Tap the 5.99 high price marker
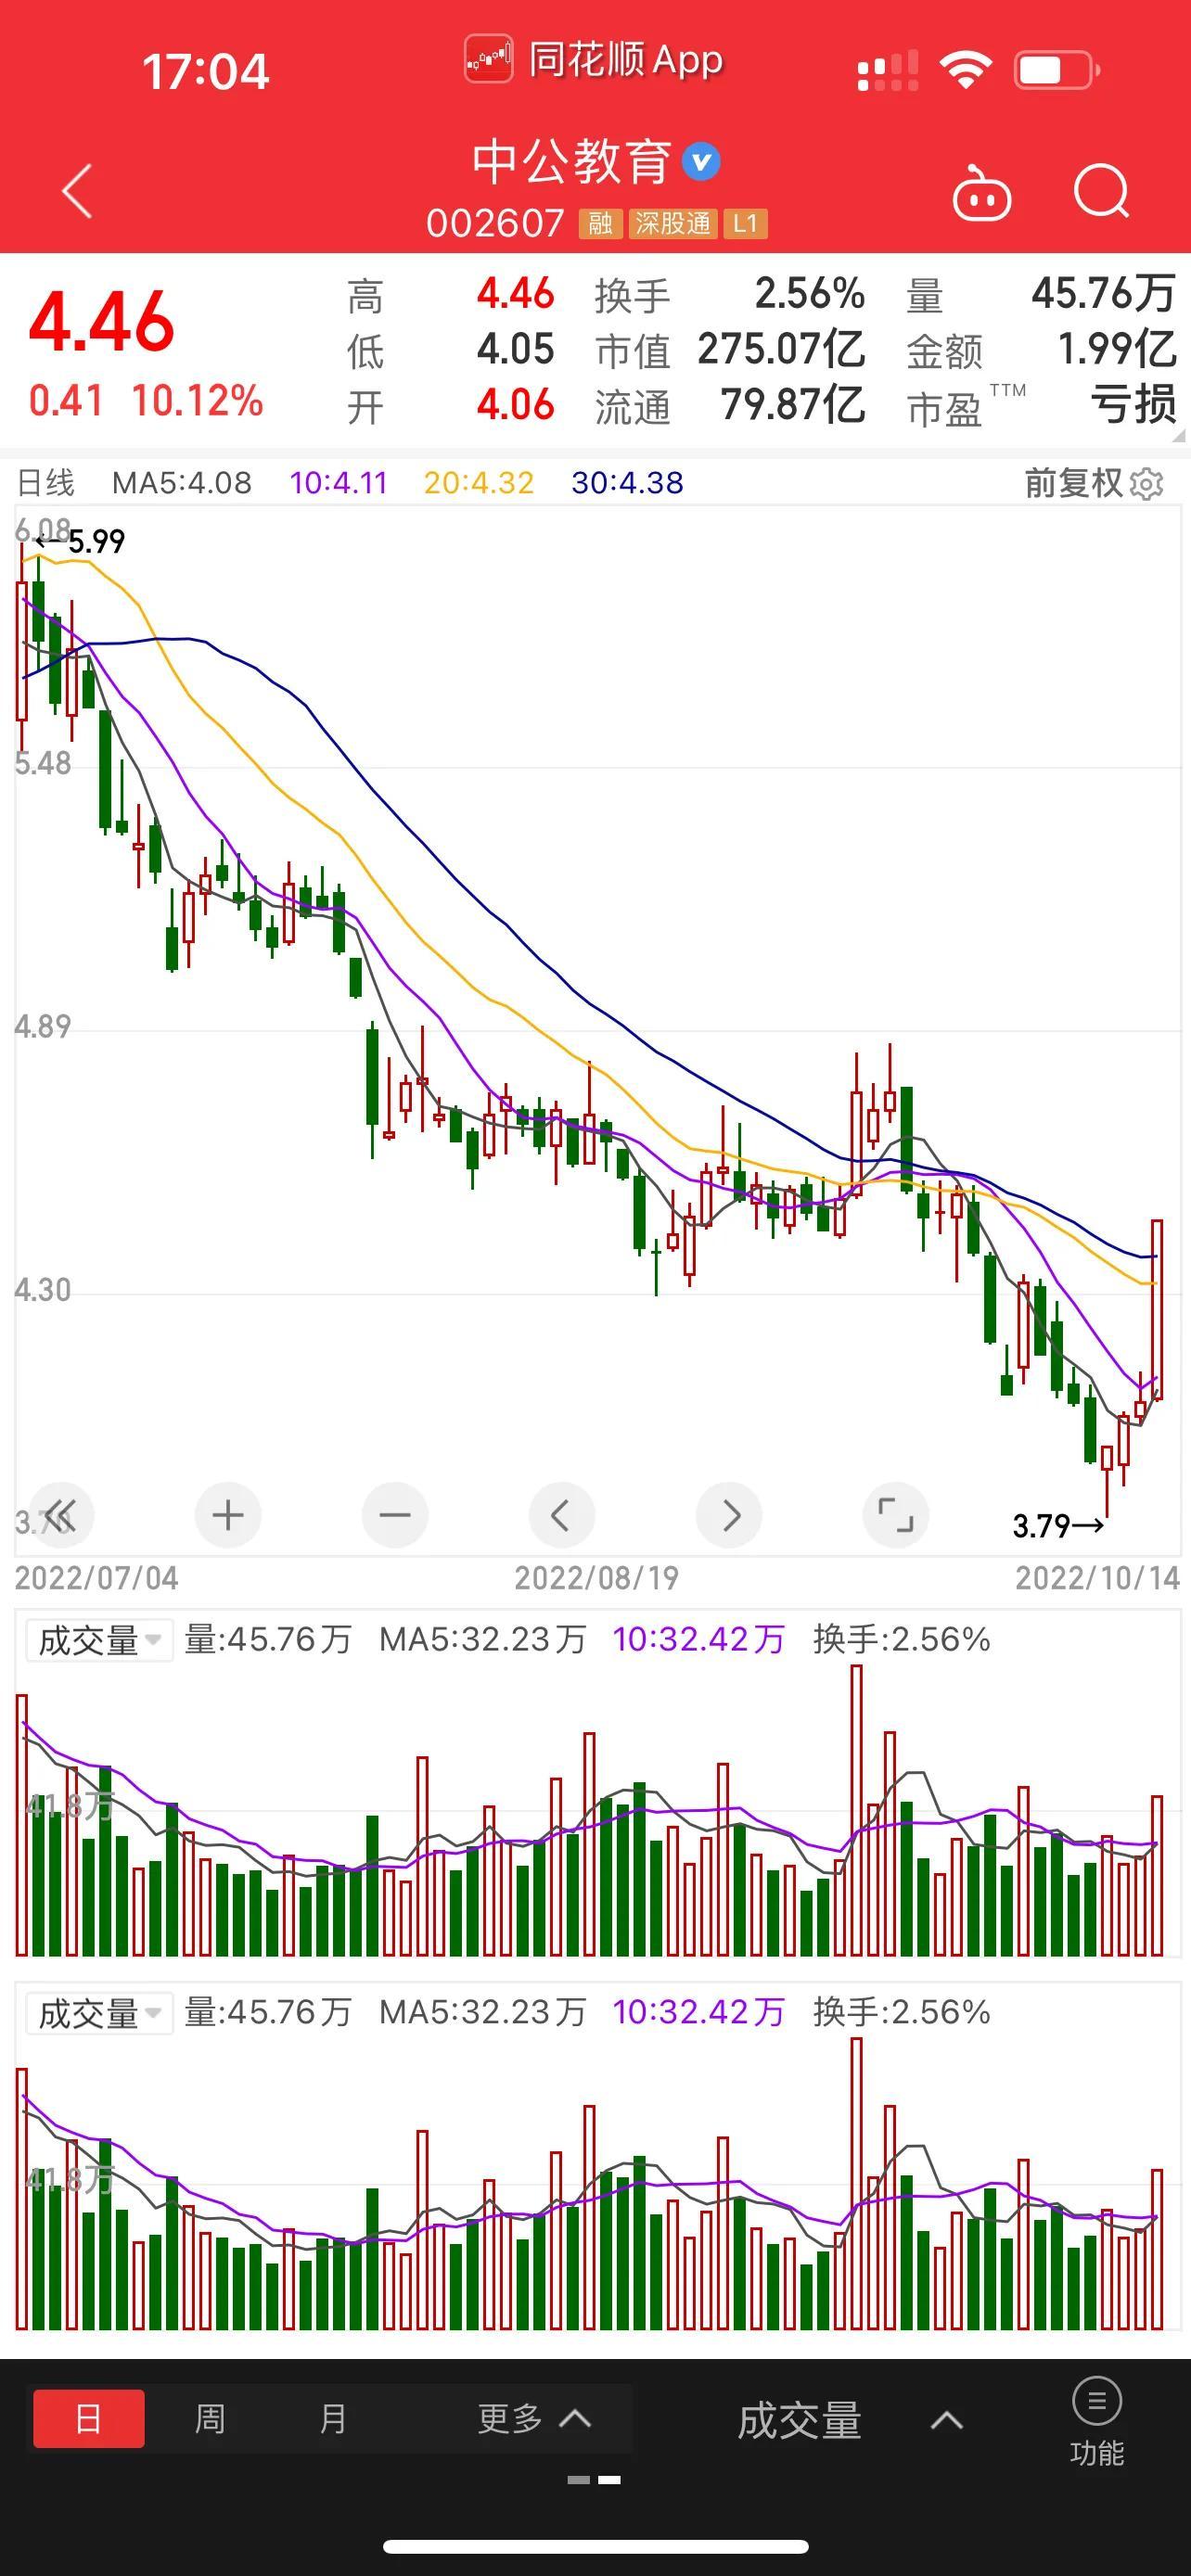The width and height of the screenshot is (1191, 2576). coord(80,542)
